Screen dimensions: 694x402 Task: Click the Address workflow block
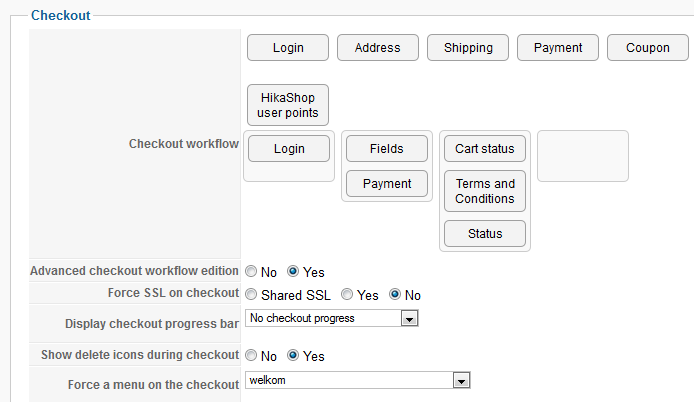pos(377,47)
